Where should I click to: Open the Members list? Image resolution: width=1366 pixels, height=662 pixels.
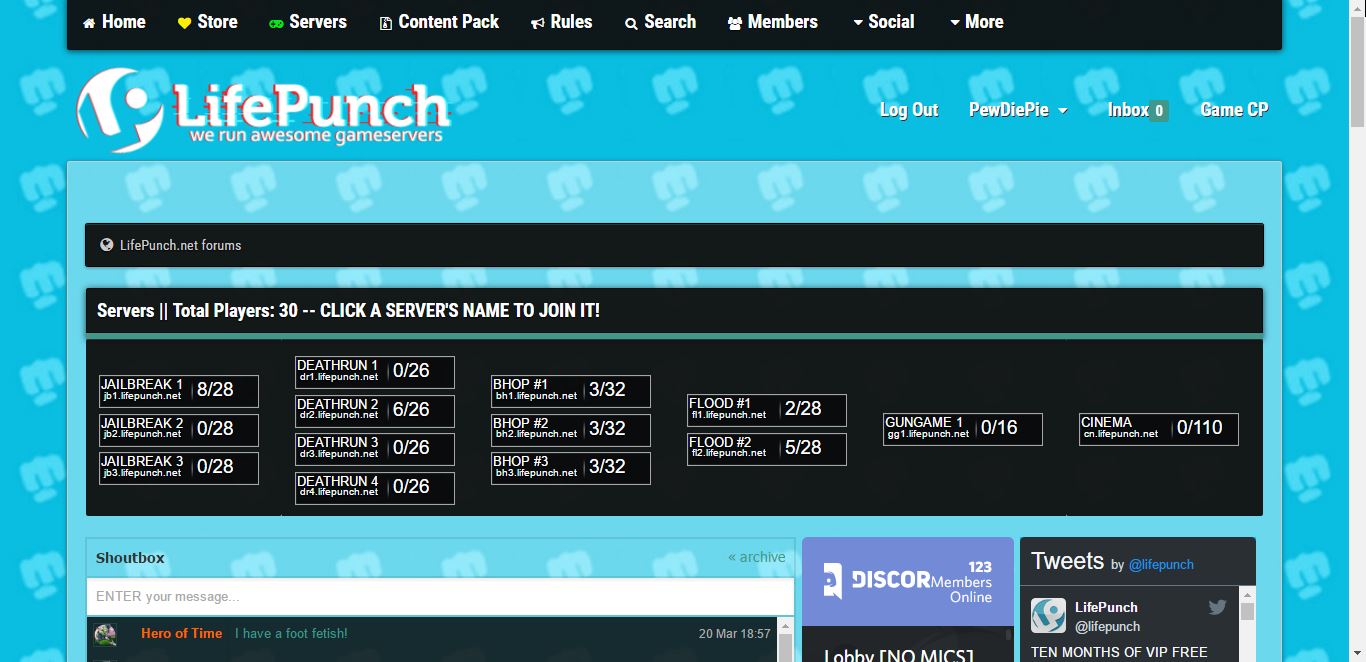click(772, 22)
